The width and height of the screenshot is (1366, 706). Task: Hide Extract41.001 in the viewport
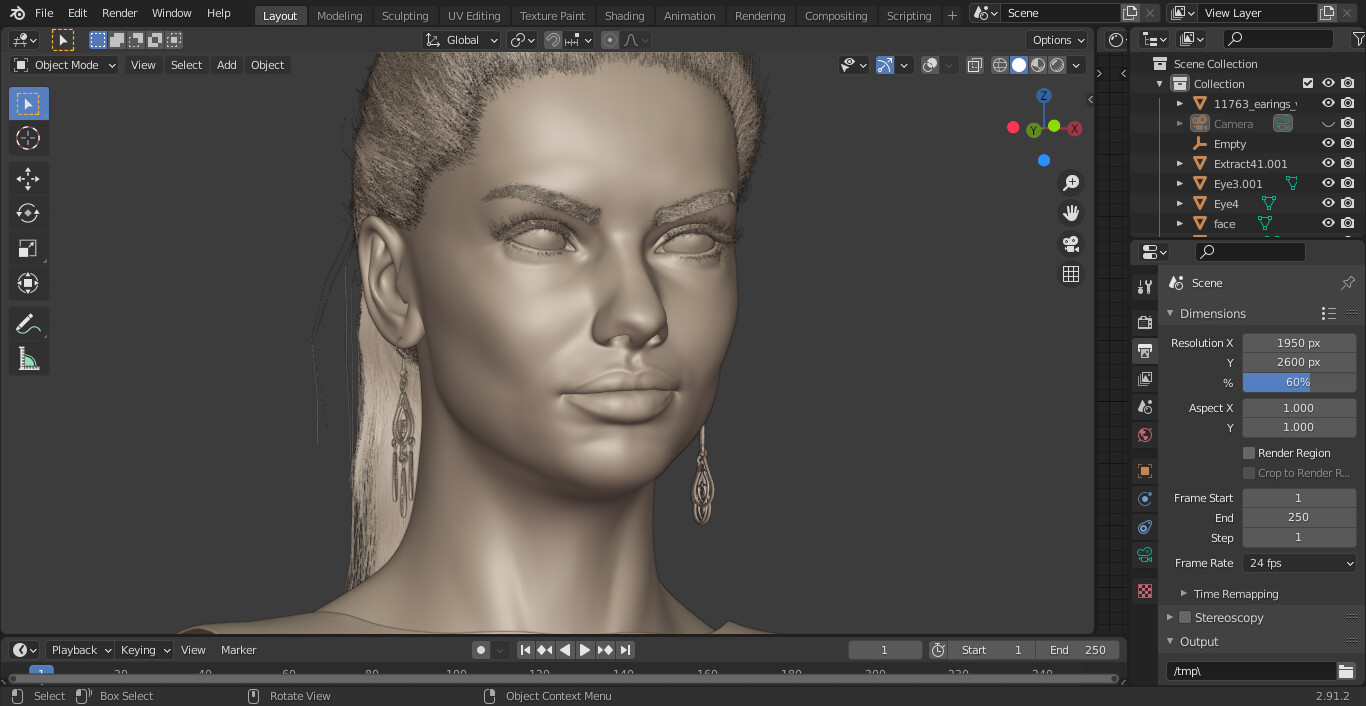coord(1329,163)
